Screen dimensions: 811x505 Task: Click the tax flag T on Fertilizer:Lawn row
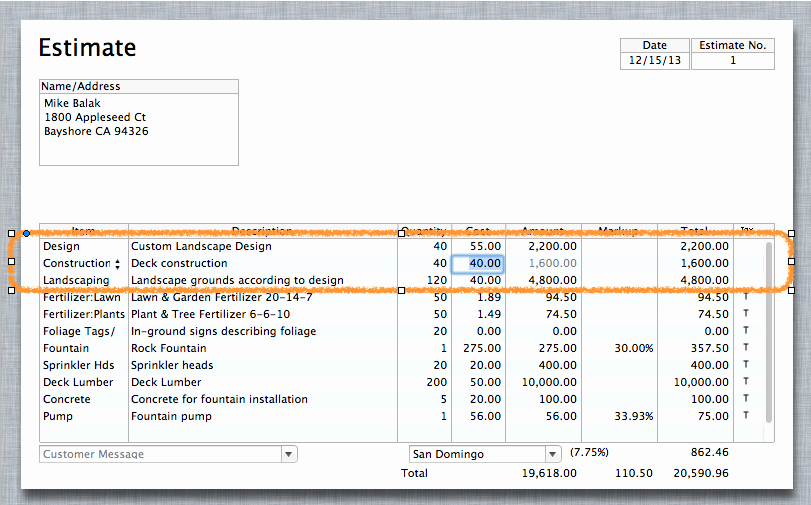(746, 296)
